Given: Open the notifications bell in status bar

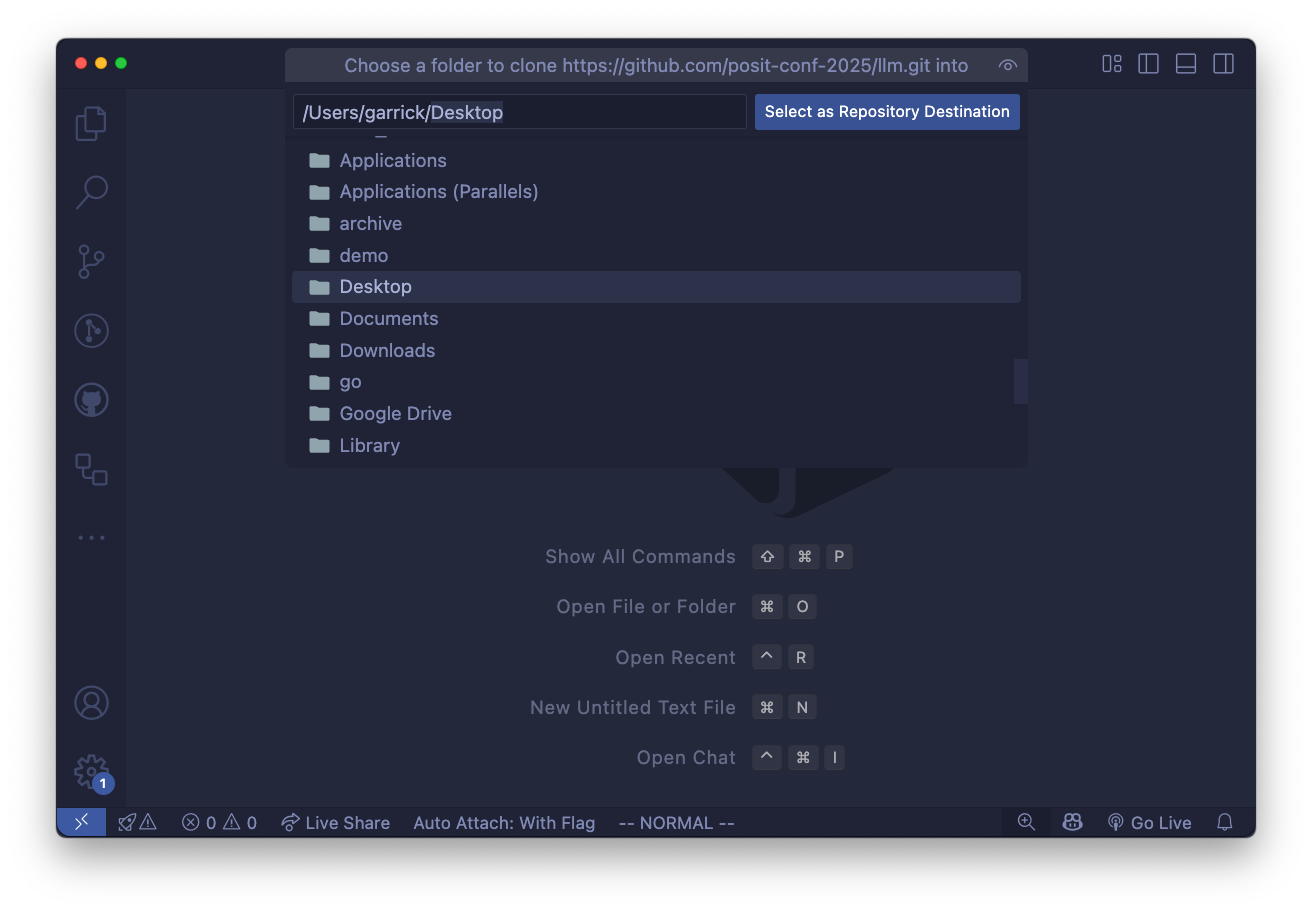Looking at the screenshot, I should click(x=1224, y=822).
